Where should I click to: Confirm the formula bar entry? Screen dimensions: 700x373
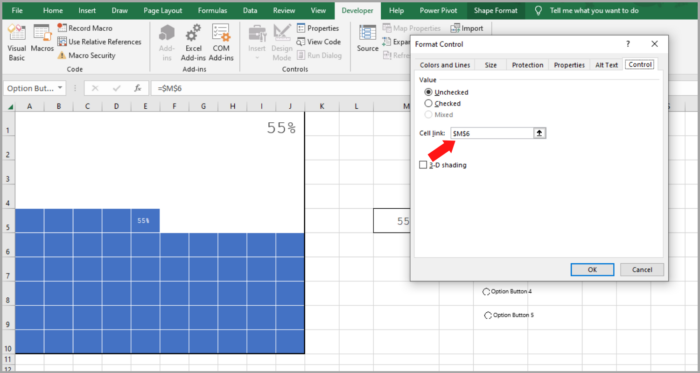pos(117,88)
